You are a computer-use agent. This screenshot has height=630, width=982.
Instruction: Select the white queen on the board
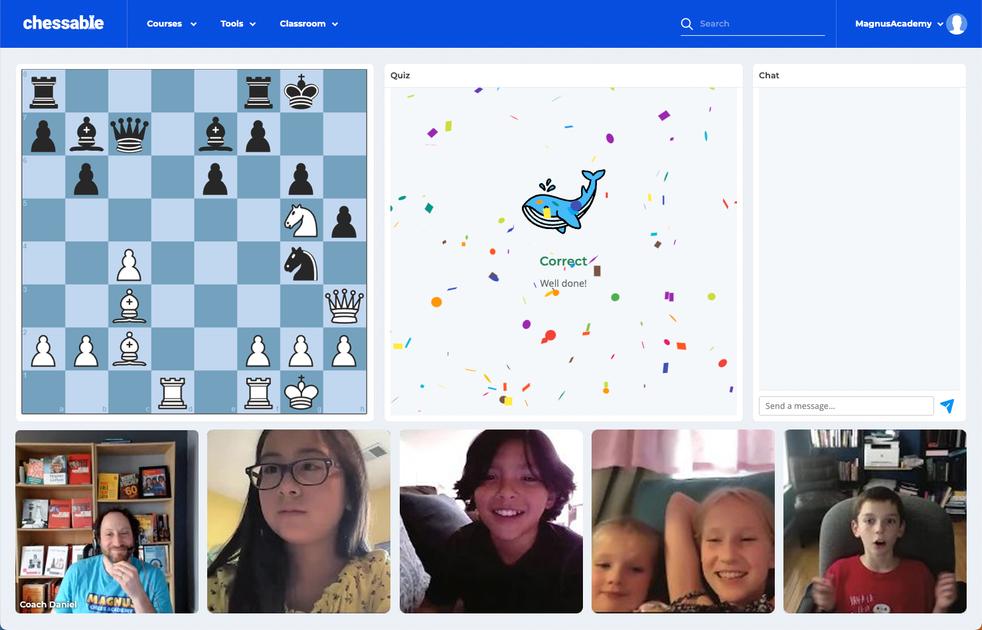(x=344, y=305)
